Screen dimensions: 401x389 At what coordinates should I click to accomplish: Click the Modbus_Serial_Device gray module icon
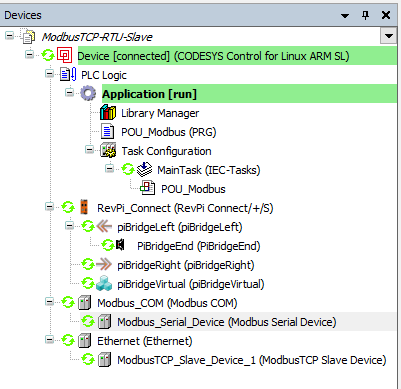point(104,322)
